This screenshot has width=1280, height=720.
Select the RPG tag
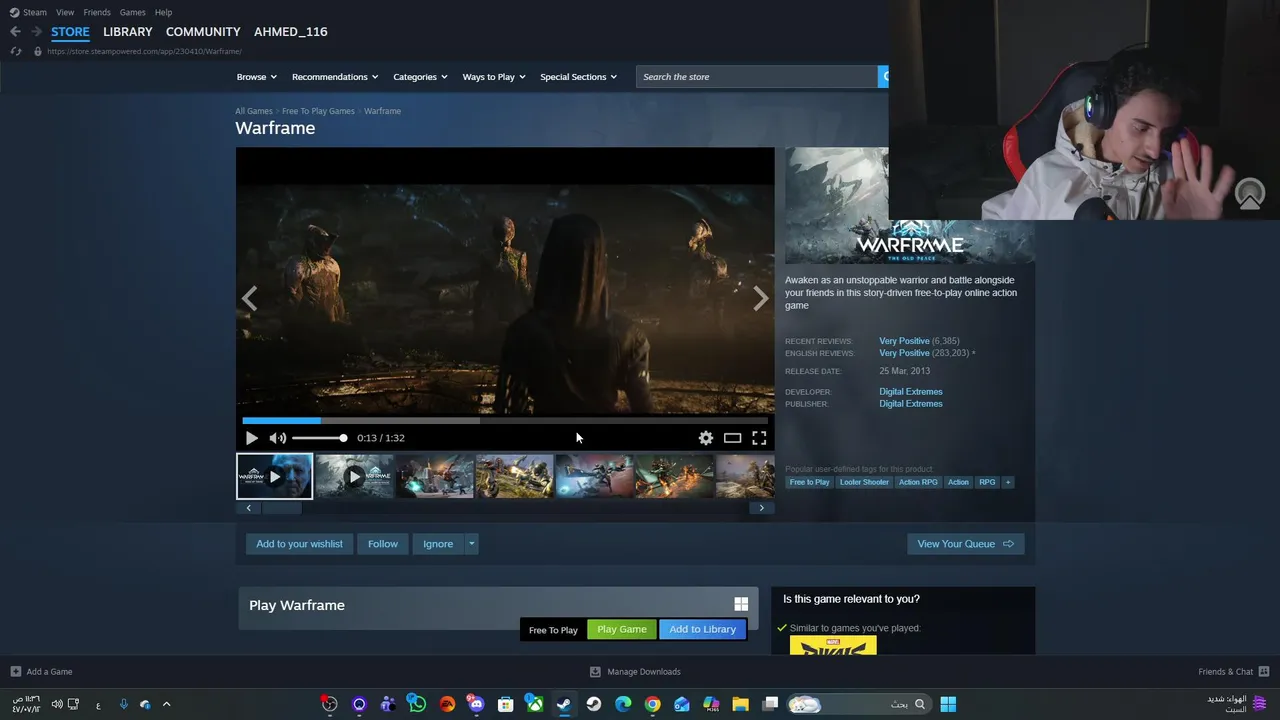987,482
